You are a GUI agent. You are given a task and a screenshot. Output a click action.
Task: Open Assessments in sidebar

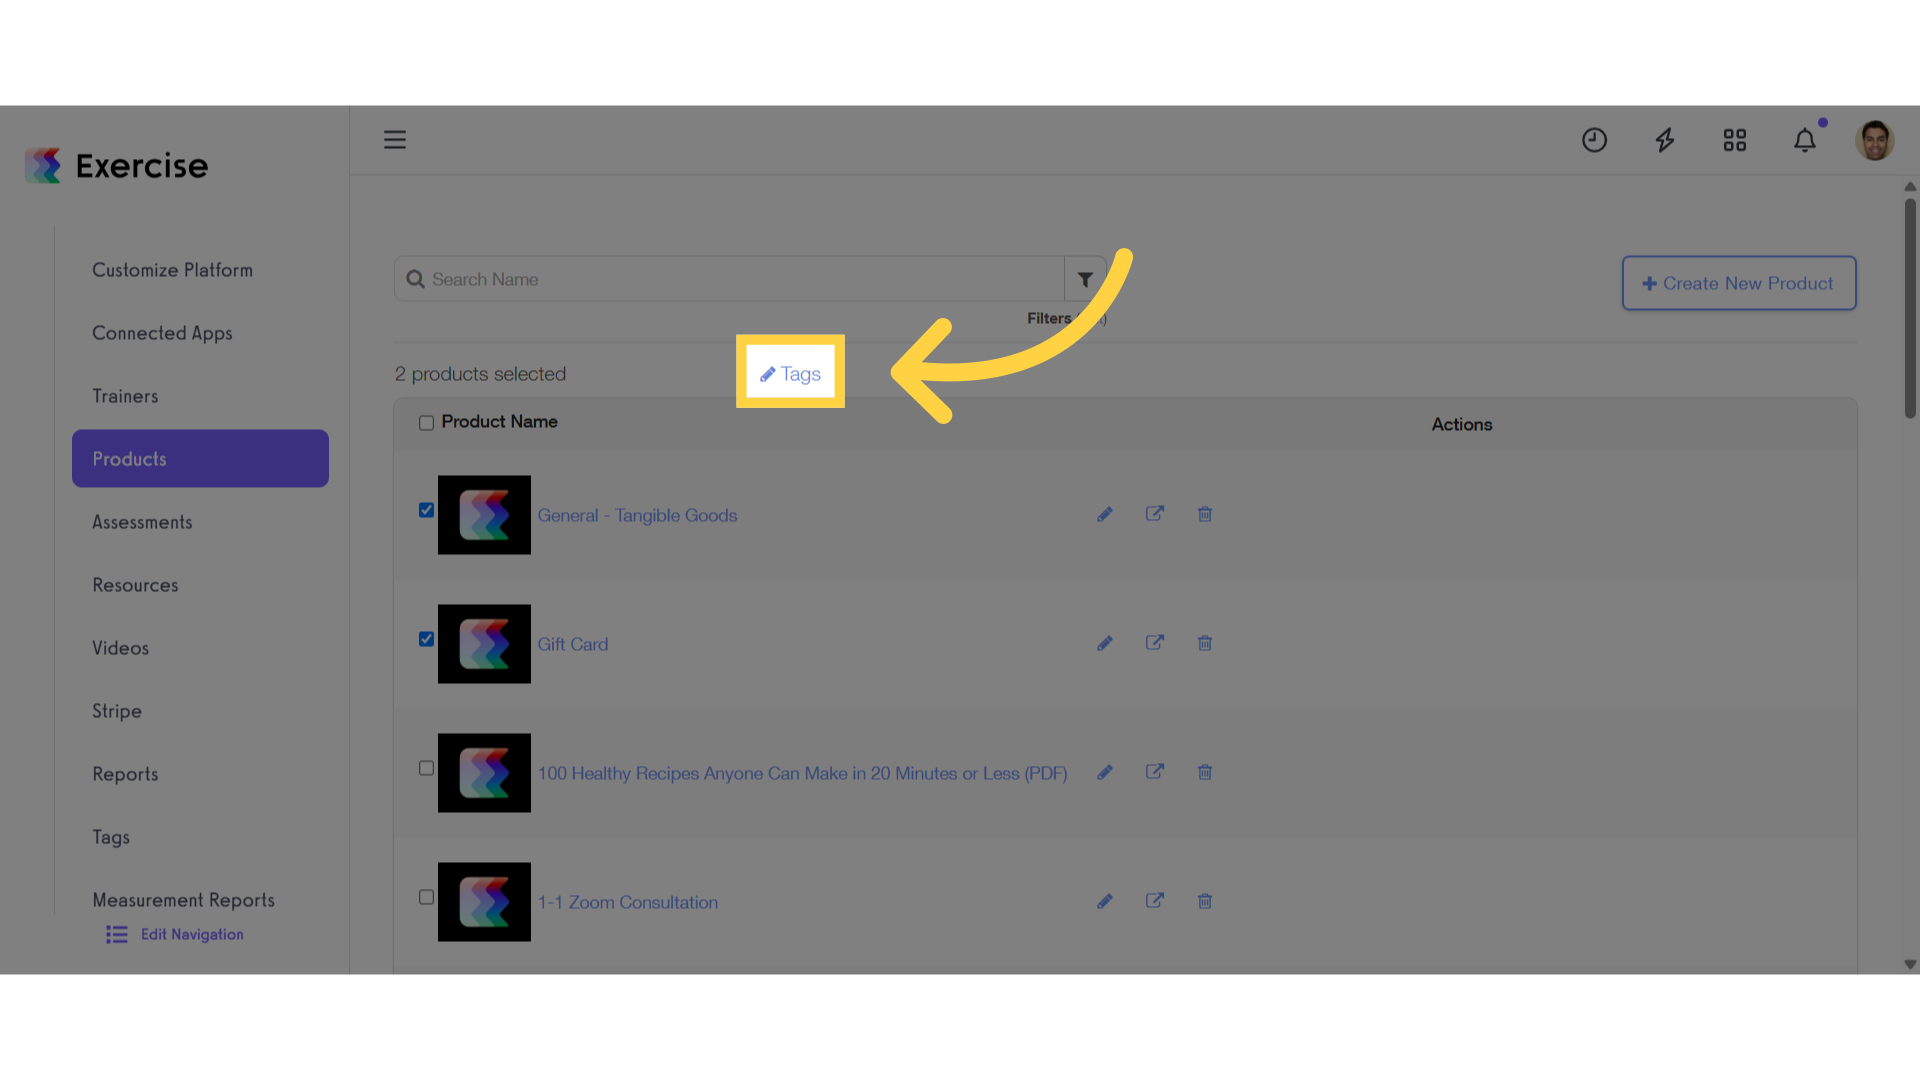pyautogui.click(x=142, y=522)
